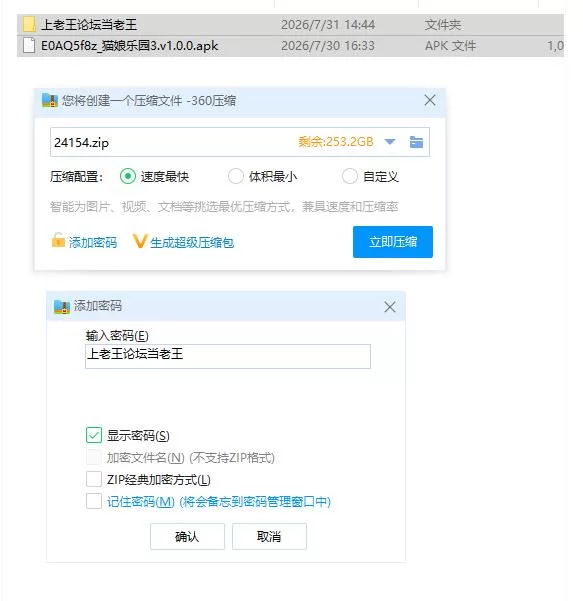Select the 自定义 compression option

tap(350, 176)
